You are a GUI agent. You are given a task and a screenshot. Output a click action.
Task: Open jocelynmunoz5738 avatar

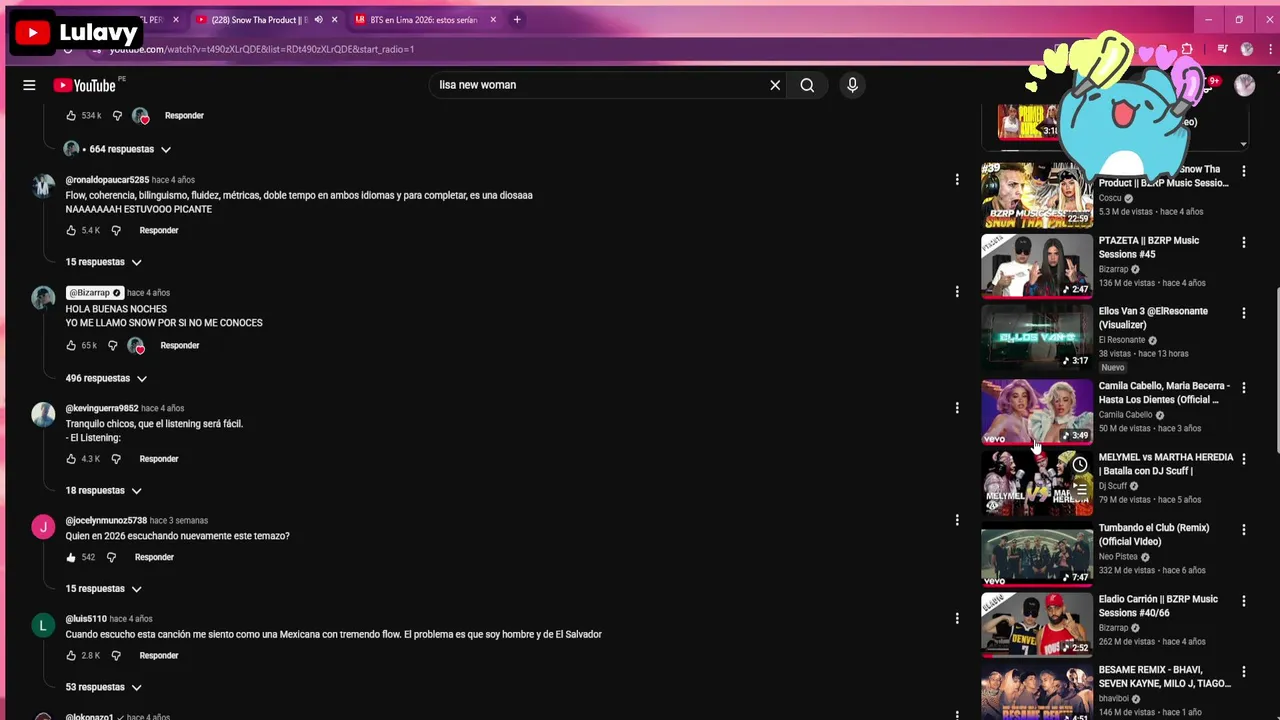pos(43,527)
